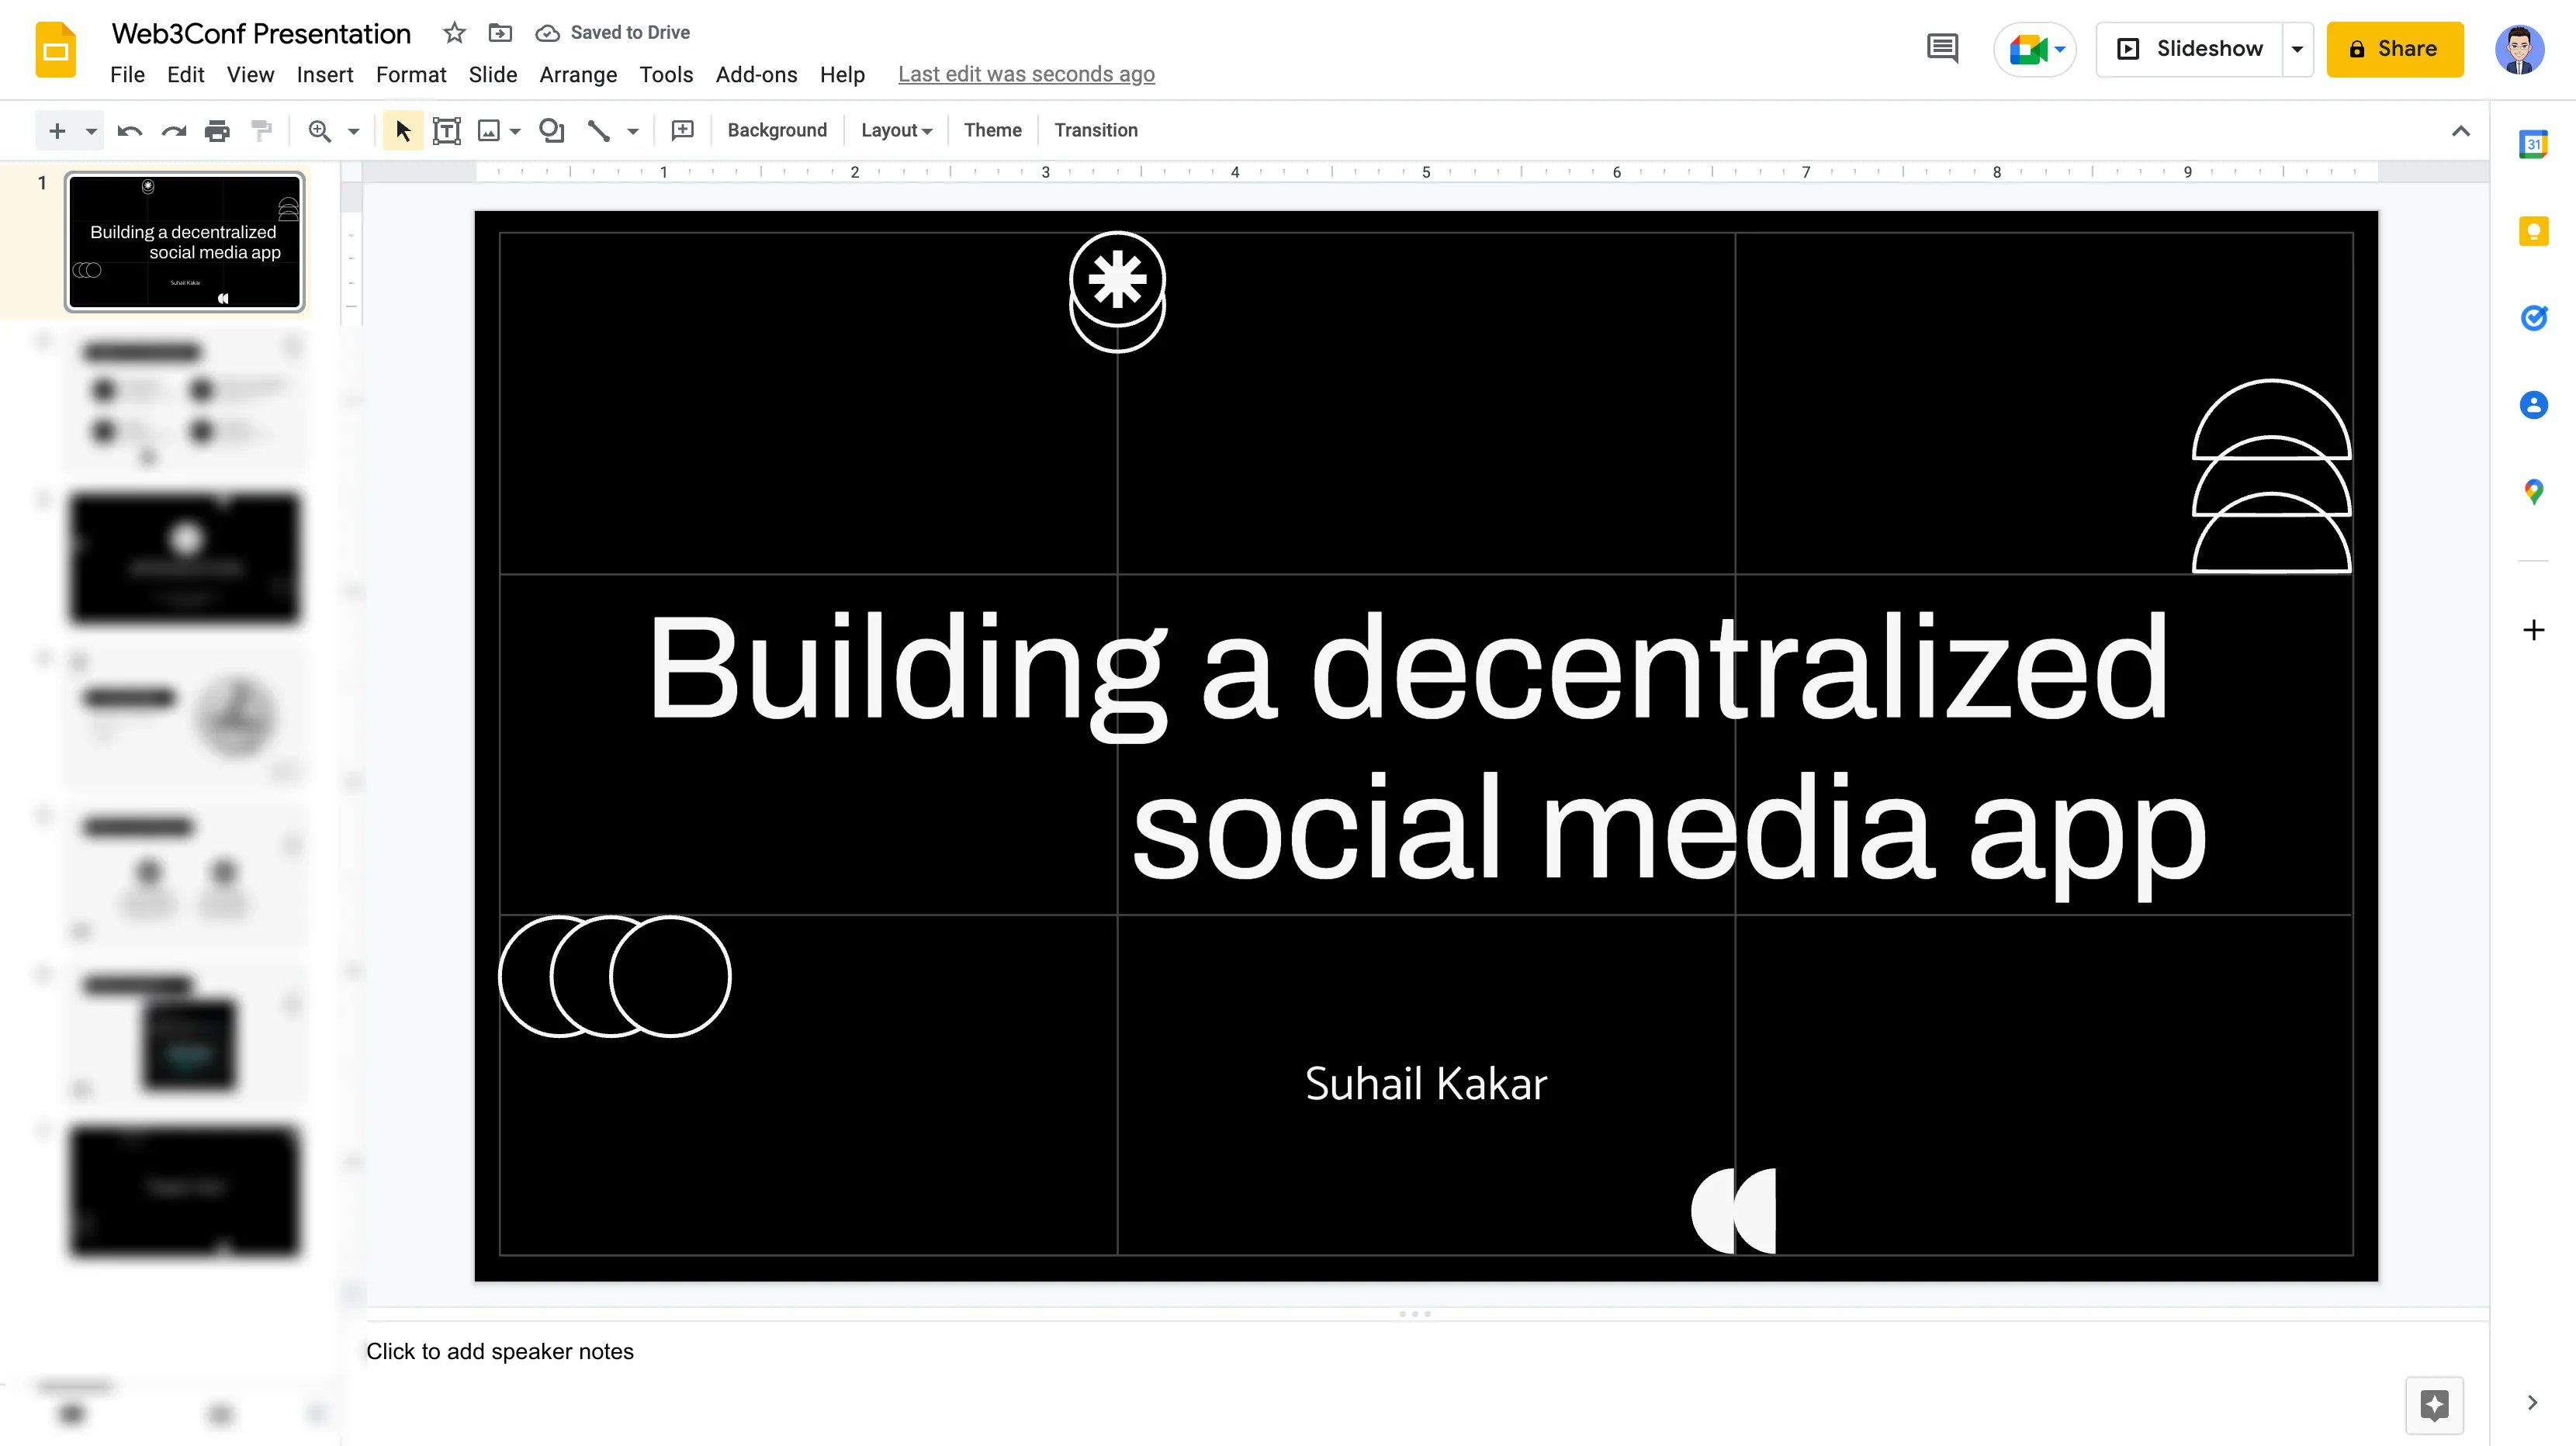Open Tasks in the side panel
Screen dimensions: 2576x1446
click(2533, 318)
